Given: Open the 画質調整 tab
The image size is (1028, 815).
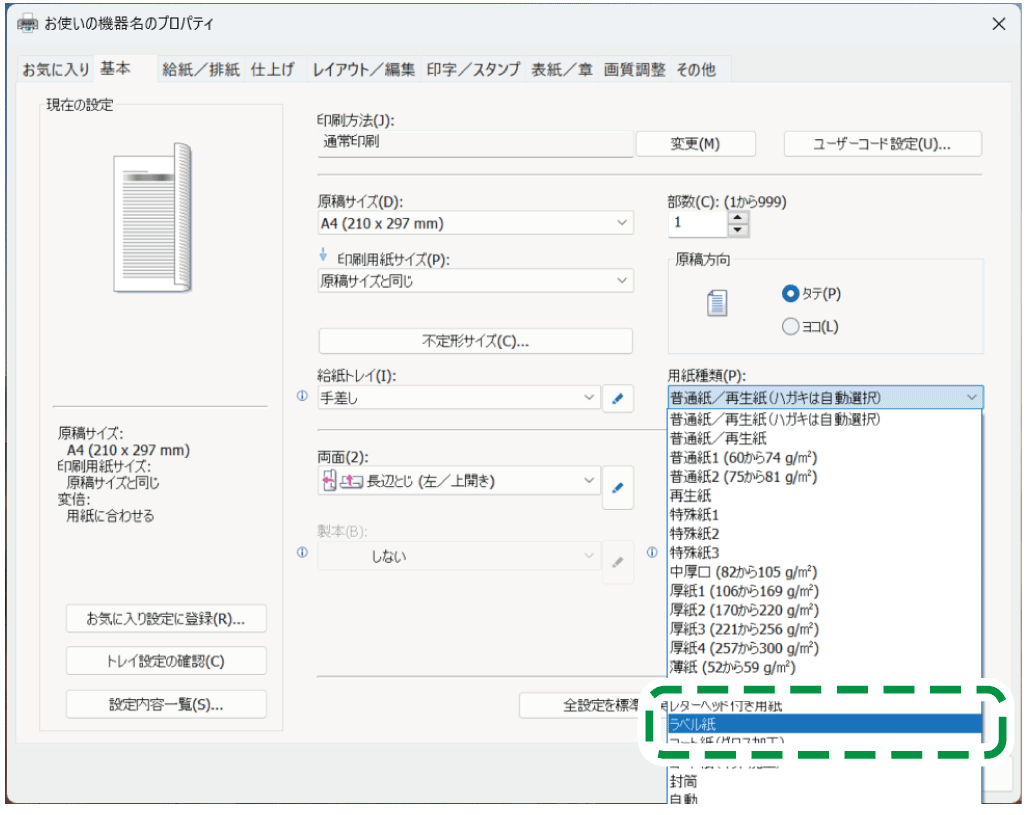Looking at the screenshot, I should [x=634, y=69].
